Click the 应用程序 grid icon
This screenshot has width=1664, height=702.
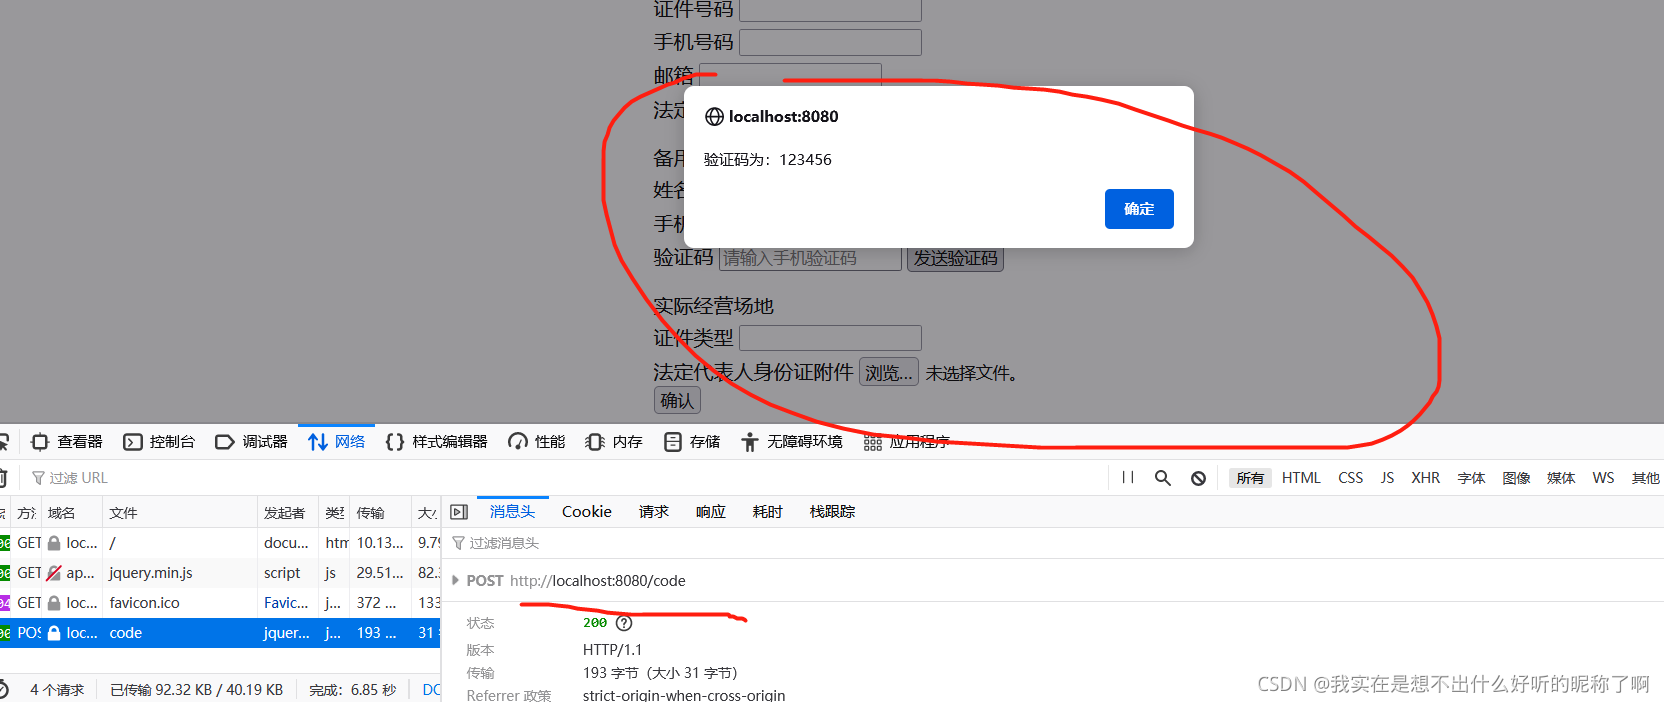coord(873,443)
